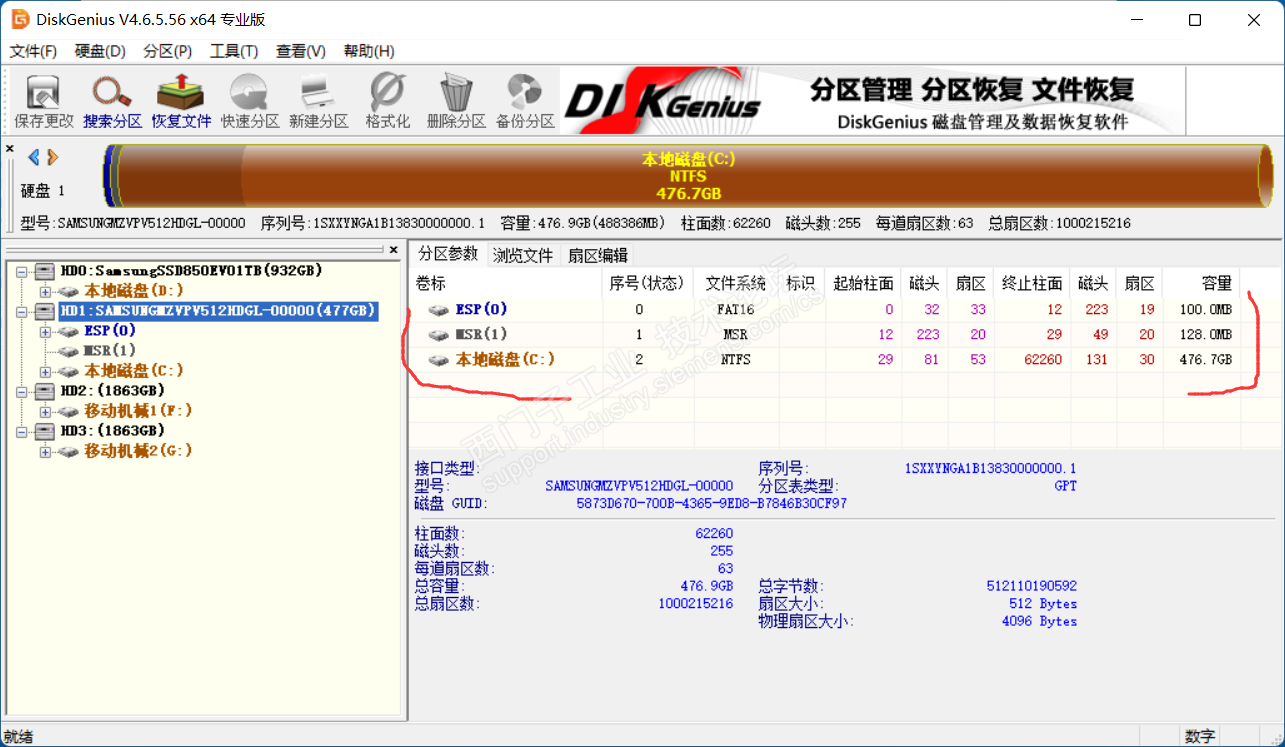Click the 序号(状态) column header

point(647,283)
